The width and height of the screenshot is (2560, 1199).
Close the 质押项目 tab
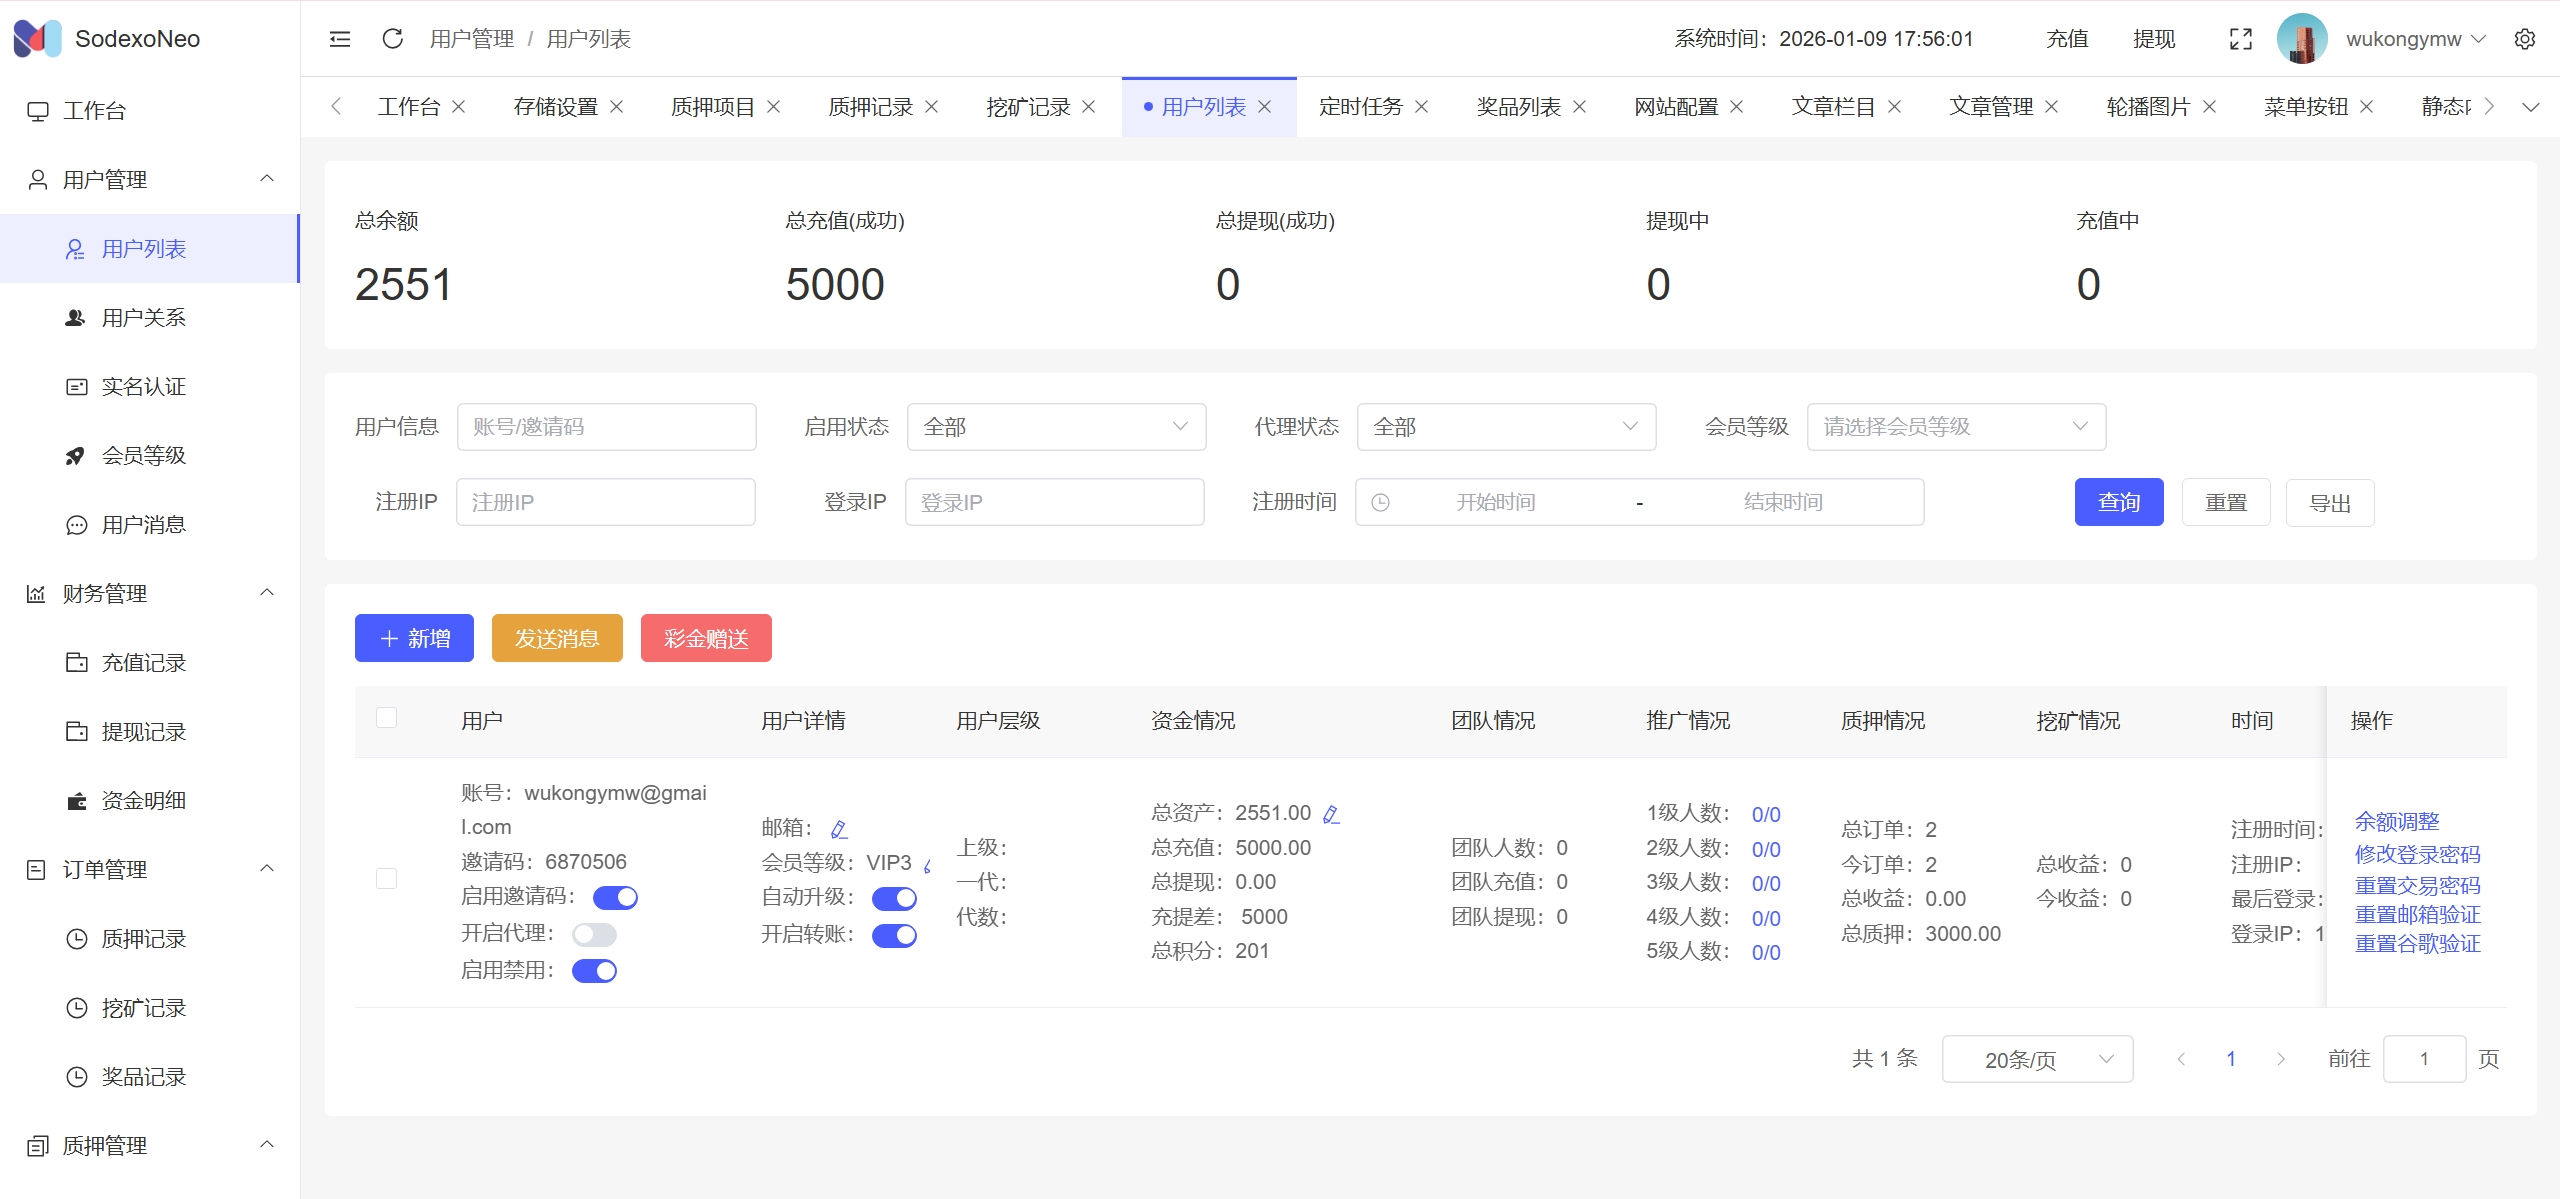774,107
